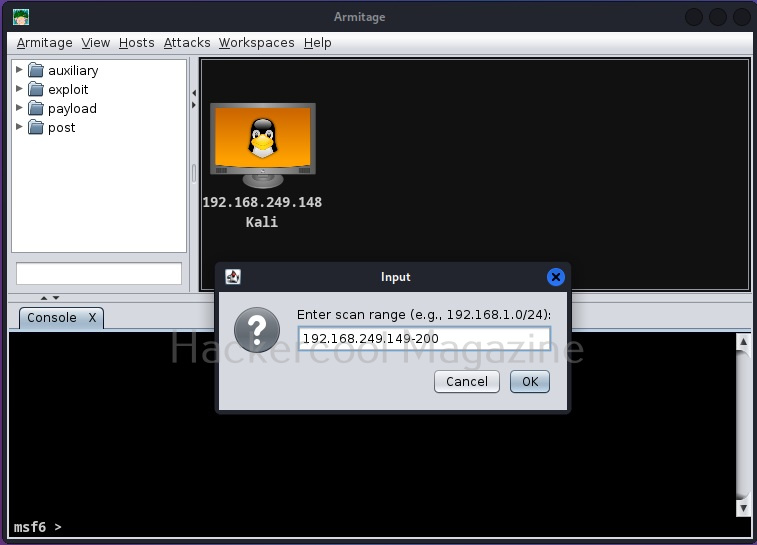
Task: Click the Kali host name label
Action: [x=262, y=222]
